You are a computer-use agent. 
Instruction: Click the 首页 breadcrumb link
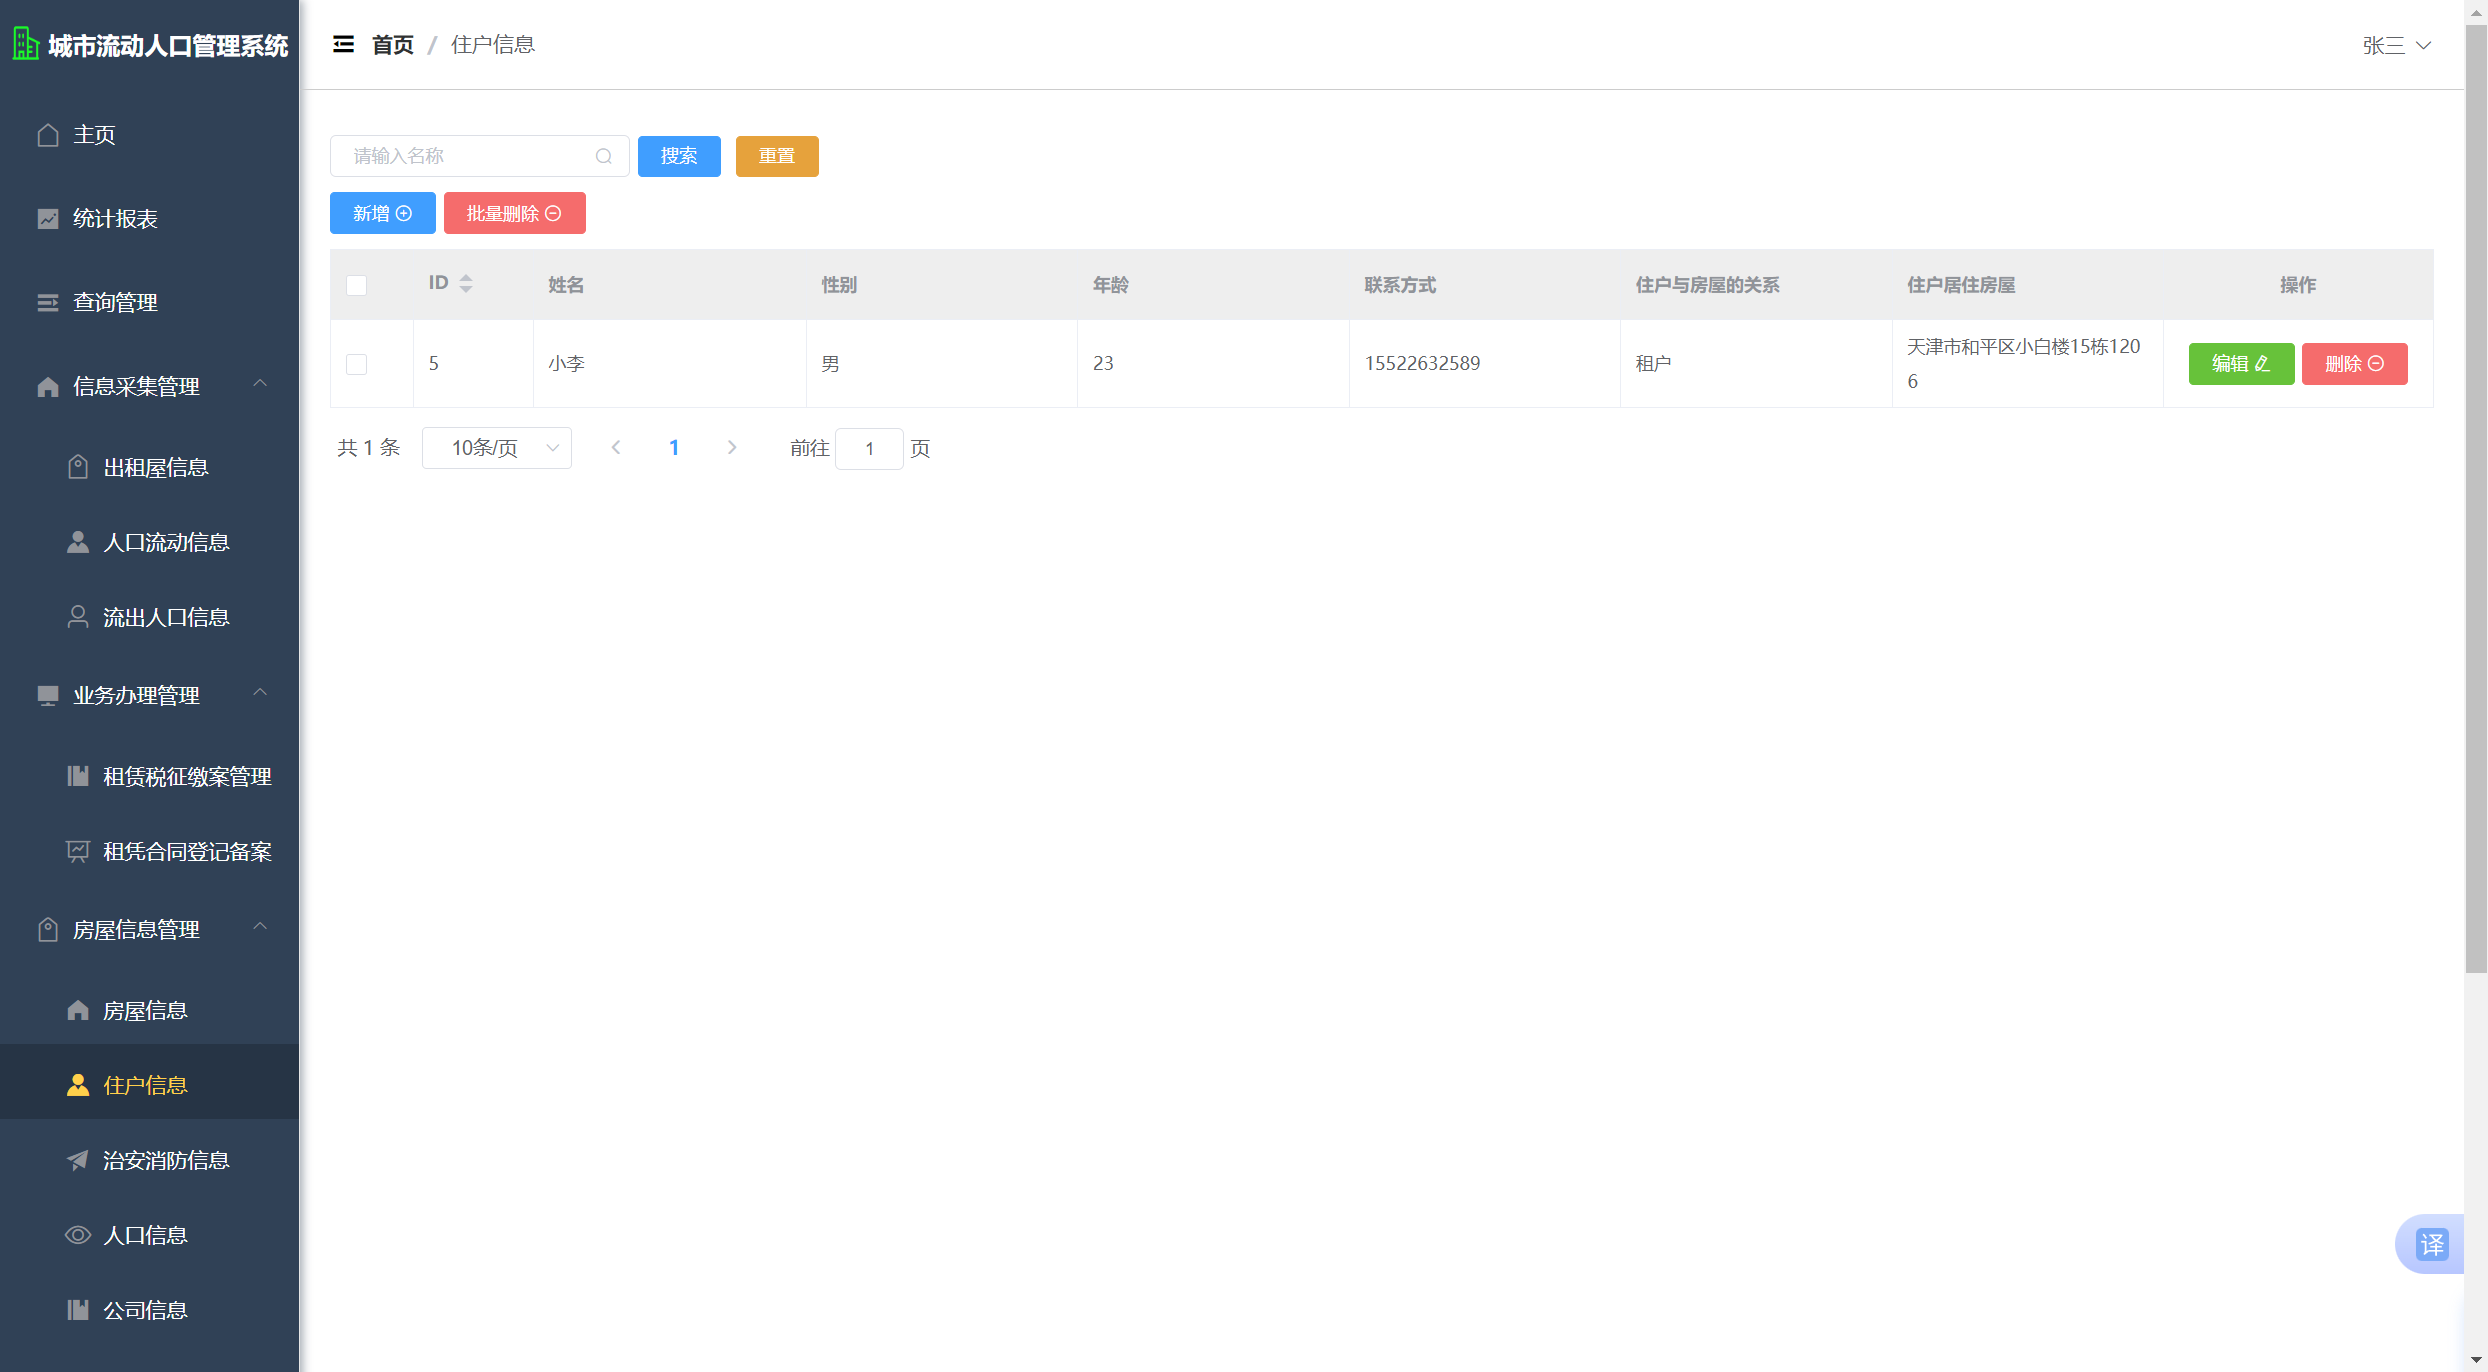click(392, 45)
